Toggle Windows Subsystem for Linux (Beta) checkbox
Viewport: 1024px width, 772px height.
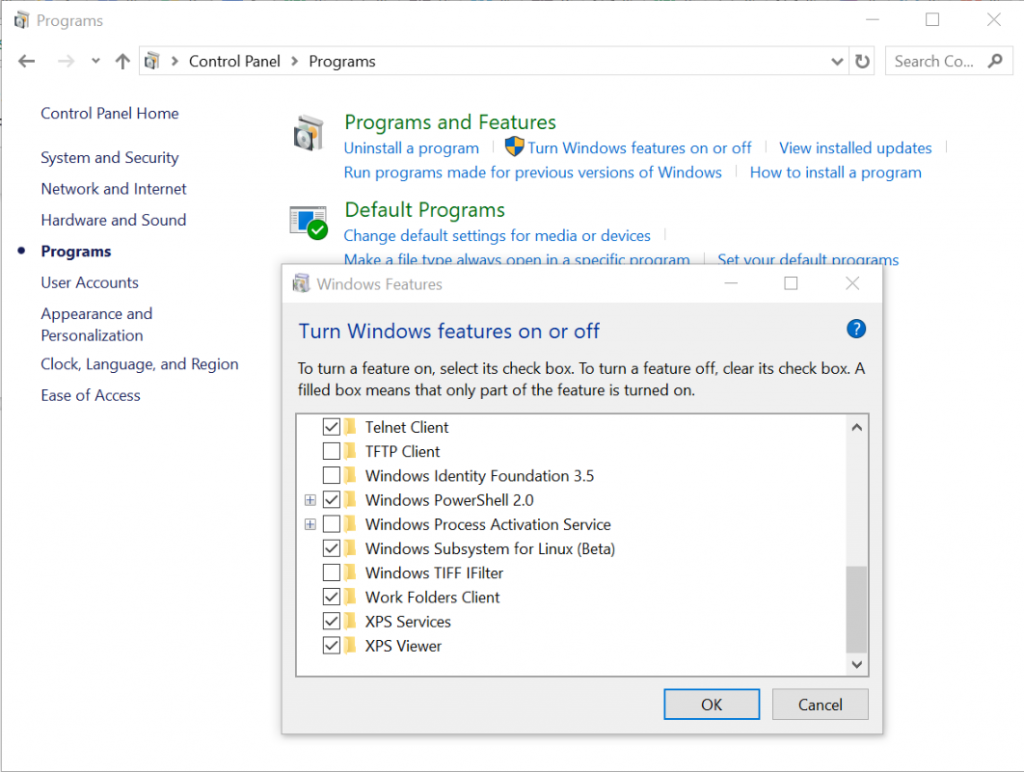click(331, 548)
